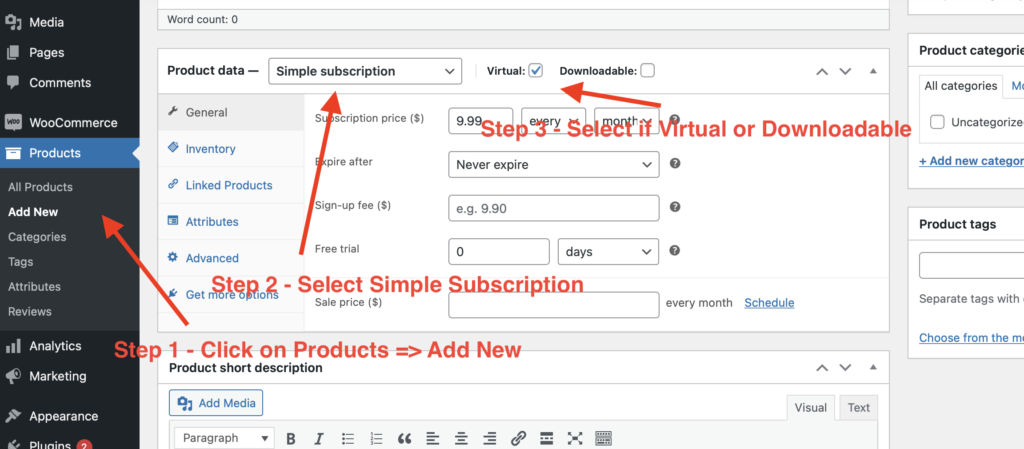The height and width of the screenshot is (449, 1024).
Task: Toggle the fullscreen editor icon
Action: [x=575, y=438]
